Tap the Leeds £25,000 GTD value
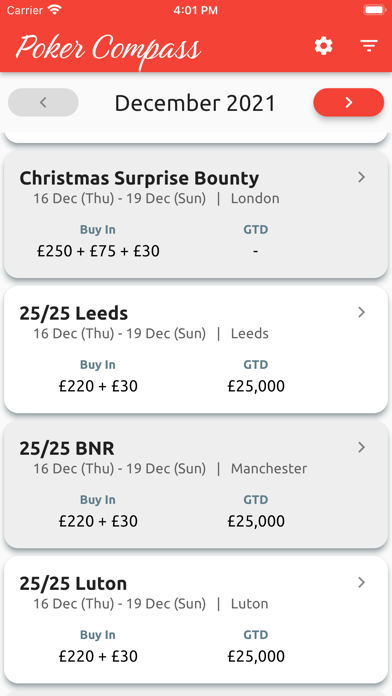Viewport: 392px width, 696px height. 256,386
